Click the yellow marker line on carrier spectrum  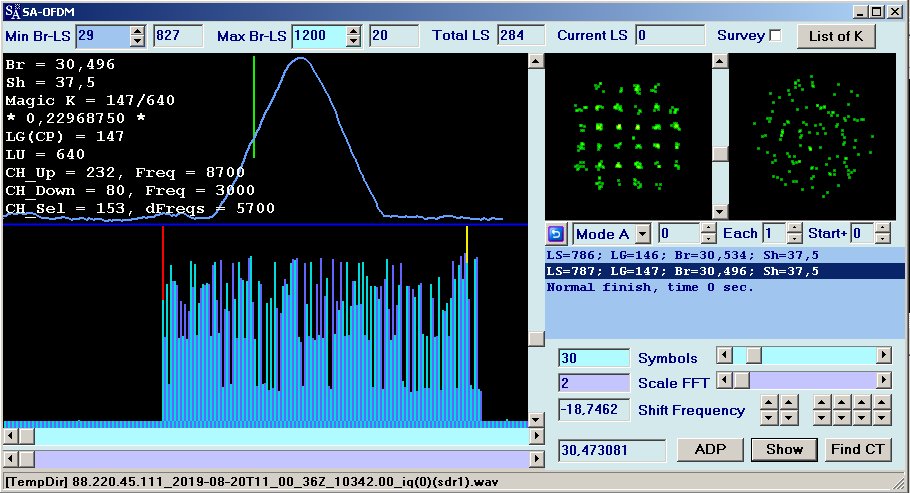coord(467,245)
